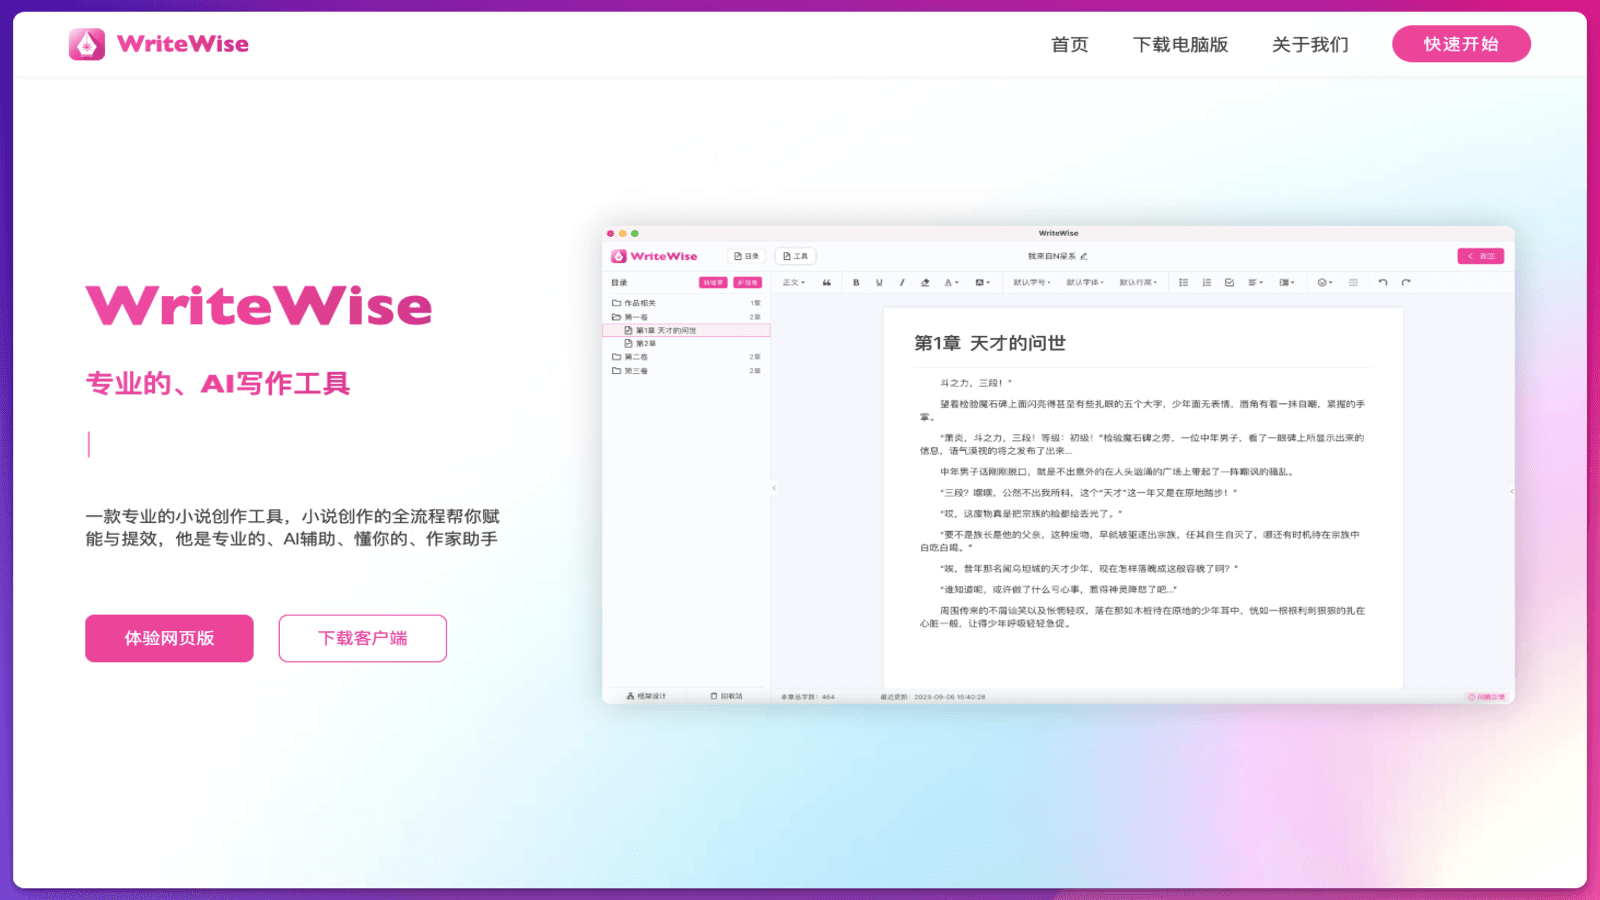Click the pink 新增章 button
The height and width of the screenshot is (900, 1600).
pyautogui.click(x=713, y=283)
